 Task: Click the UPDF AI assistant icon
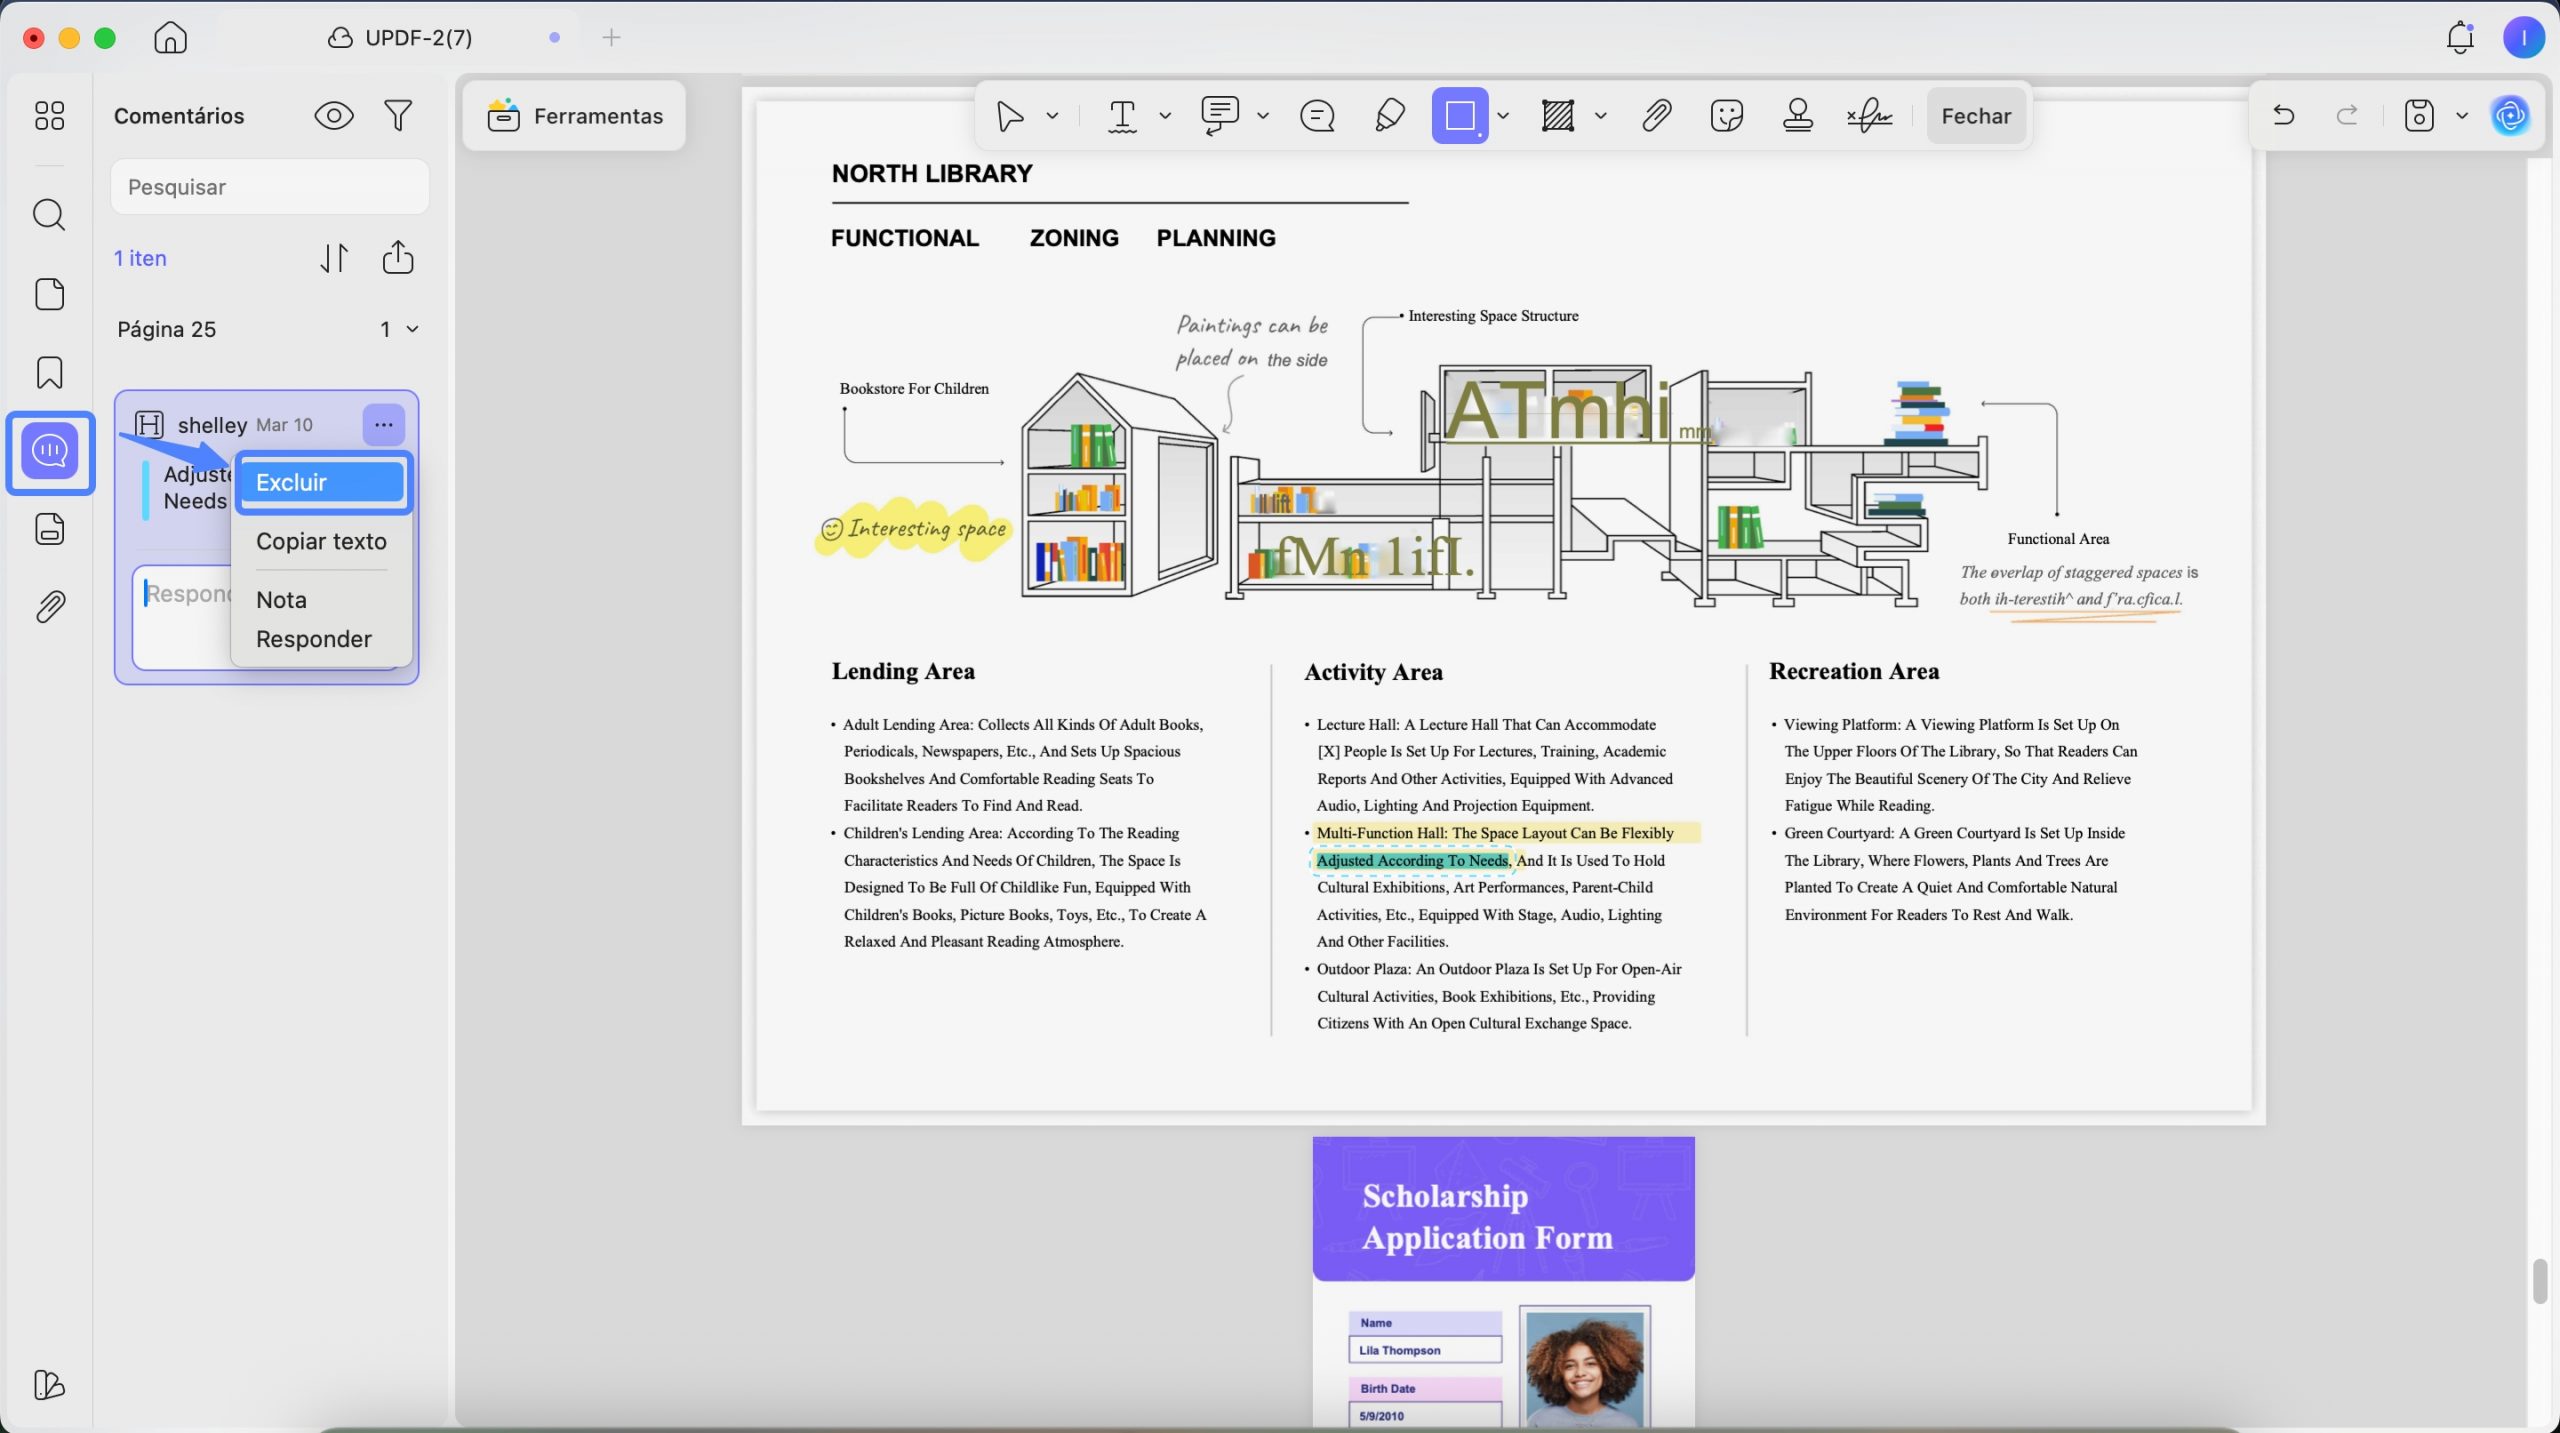click(2510, 116)
